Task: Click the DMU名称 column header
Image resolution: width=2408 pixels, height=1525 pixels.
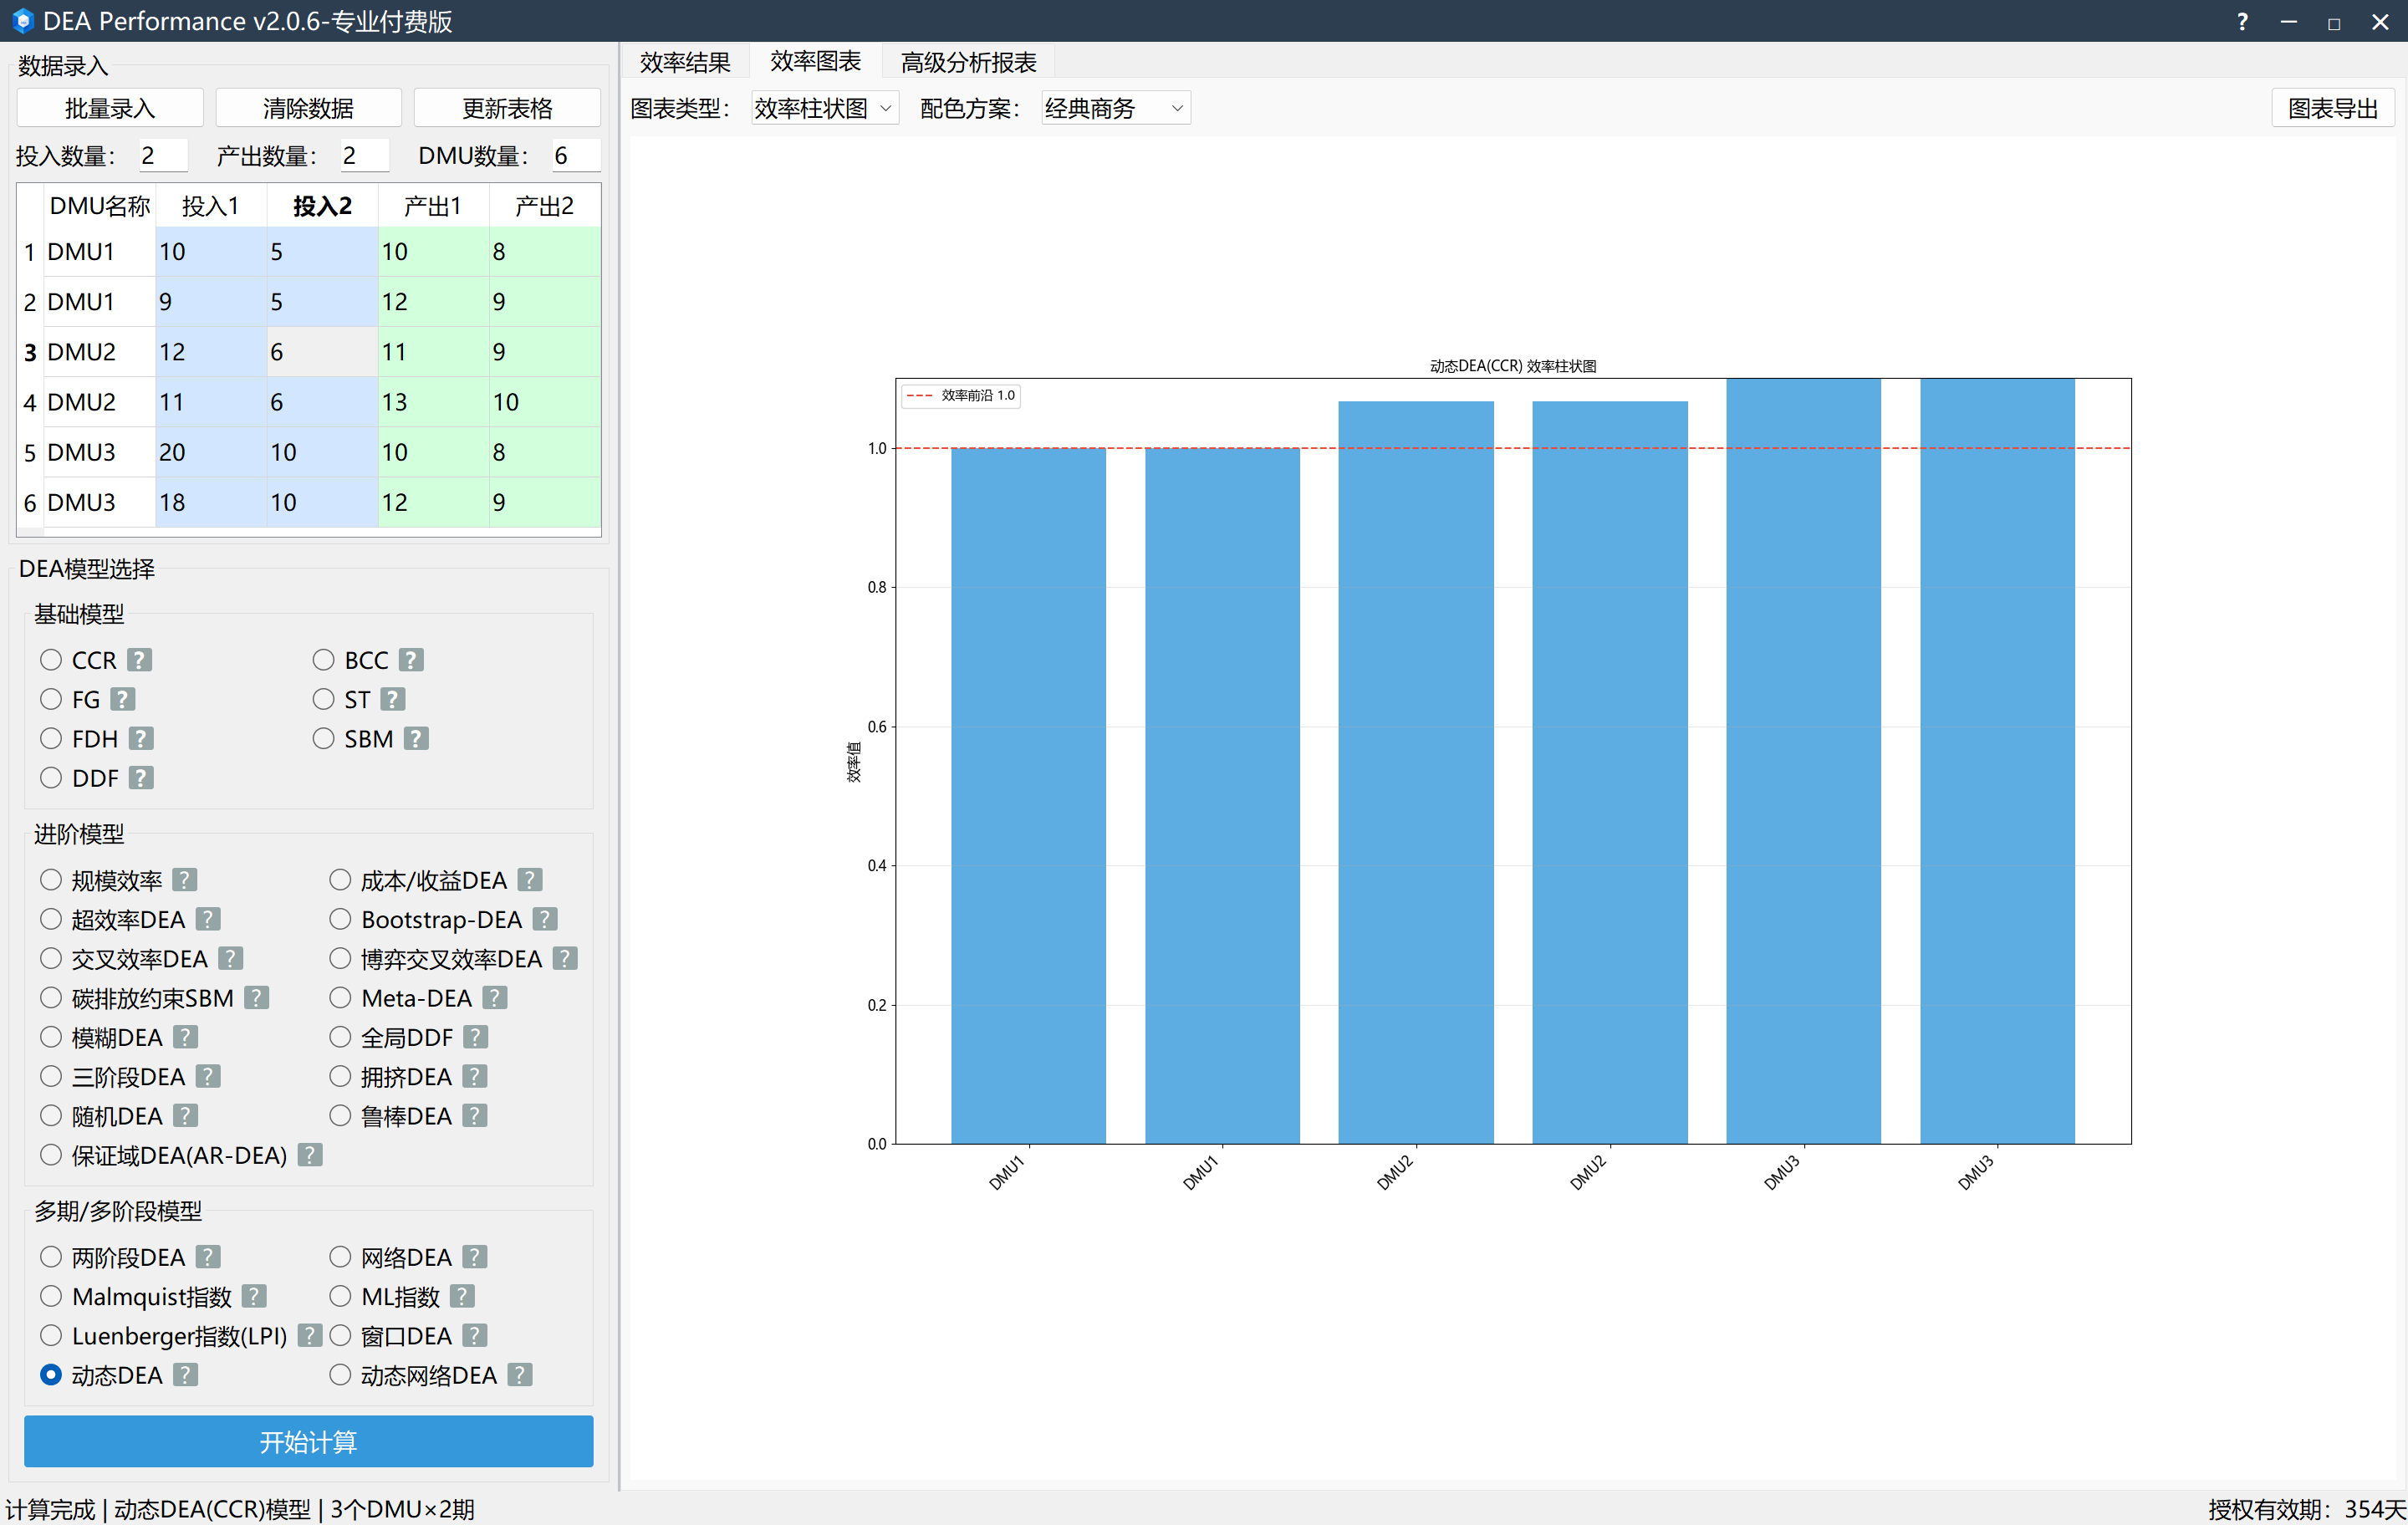Action: pos(99,206)
